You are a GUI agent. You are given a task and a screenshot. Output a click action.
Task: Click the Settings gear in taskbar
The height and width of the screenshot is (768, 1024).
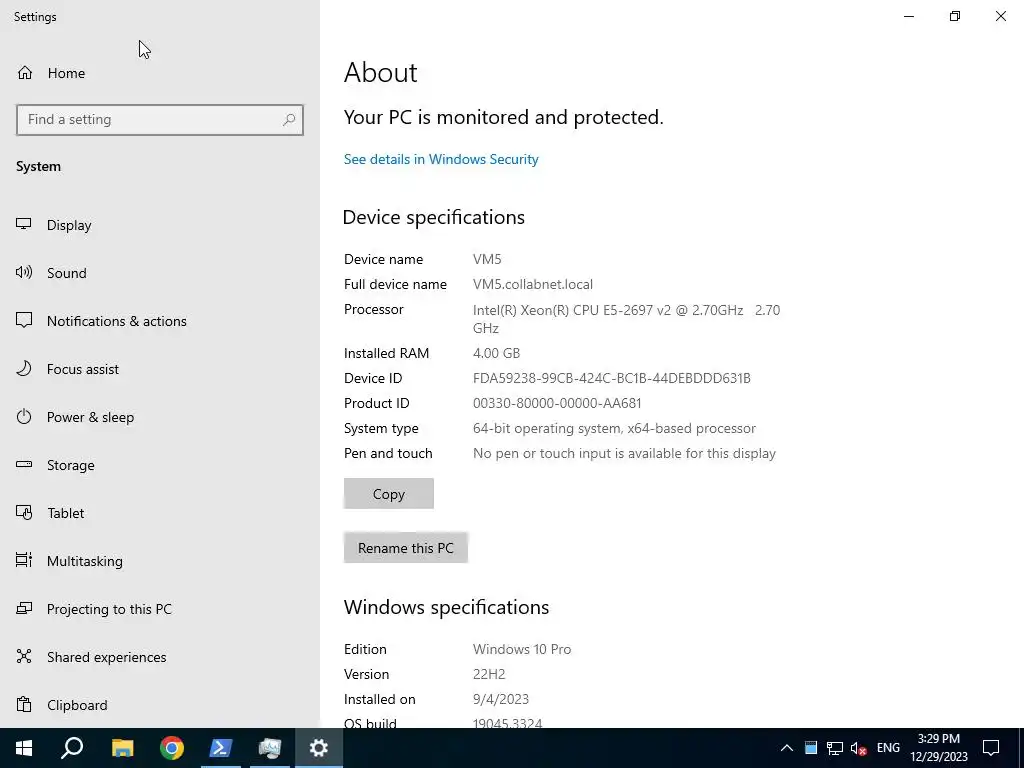pos(319,748)
